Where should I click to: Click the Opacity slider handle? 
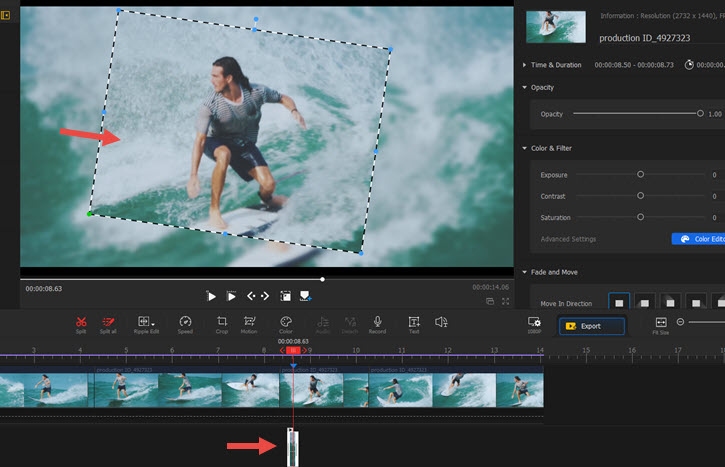point(700,114)
